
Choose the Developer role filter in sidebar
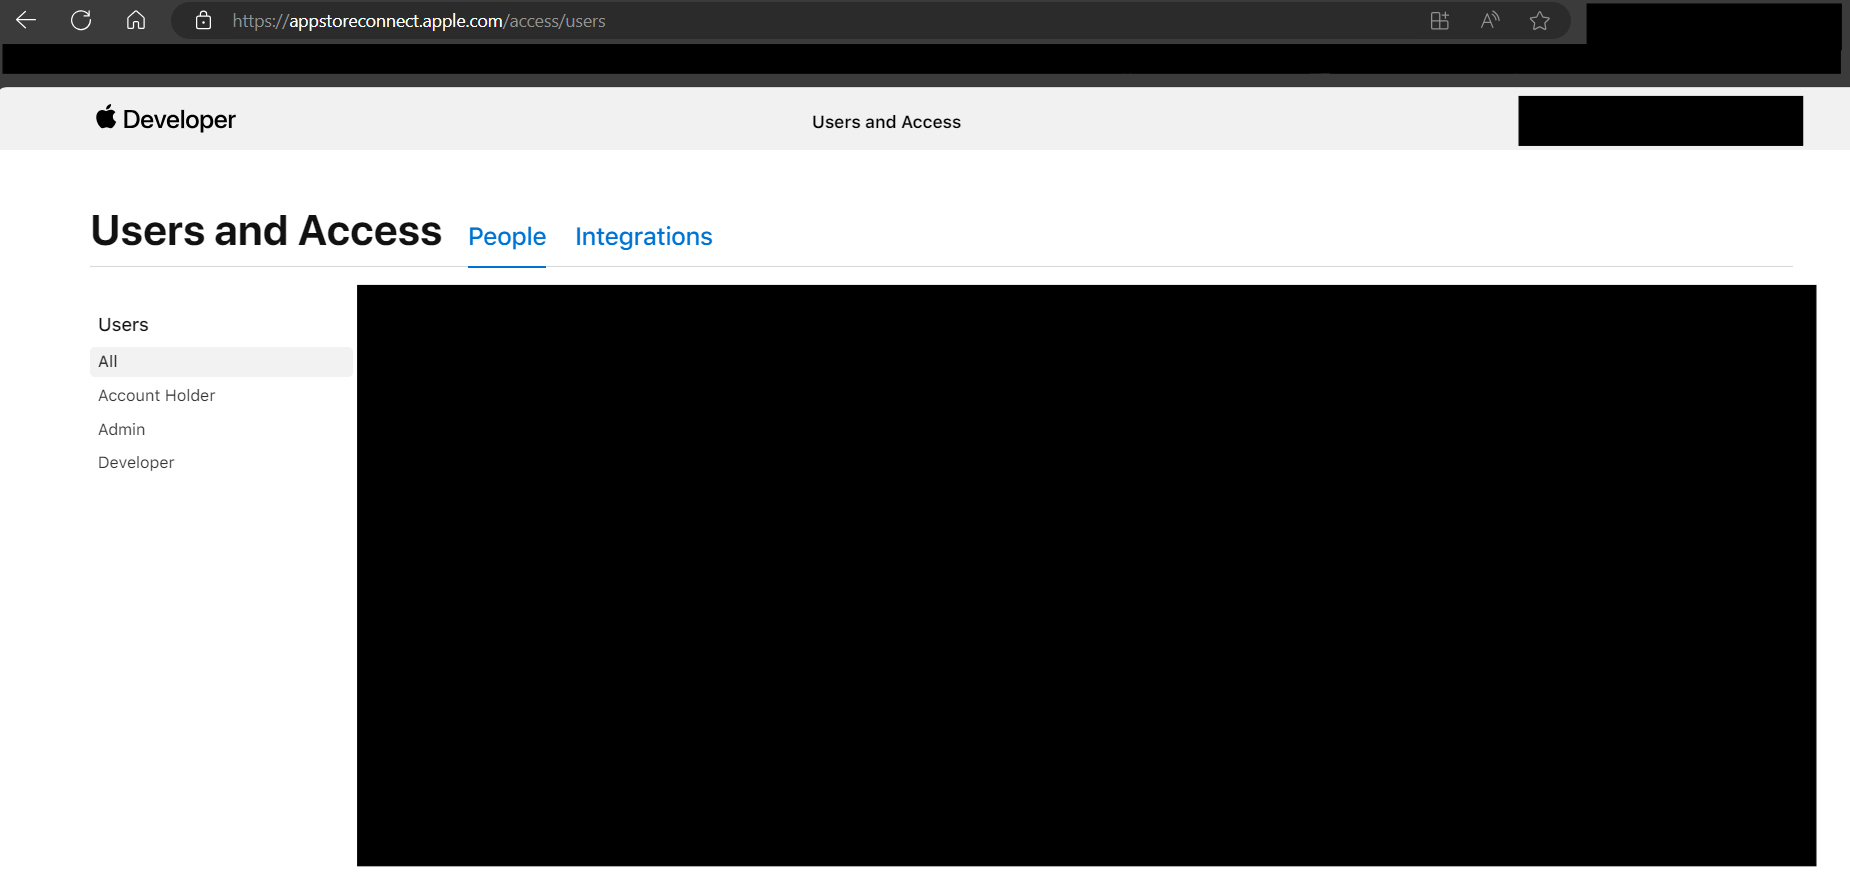coord(136,463)
